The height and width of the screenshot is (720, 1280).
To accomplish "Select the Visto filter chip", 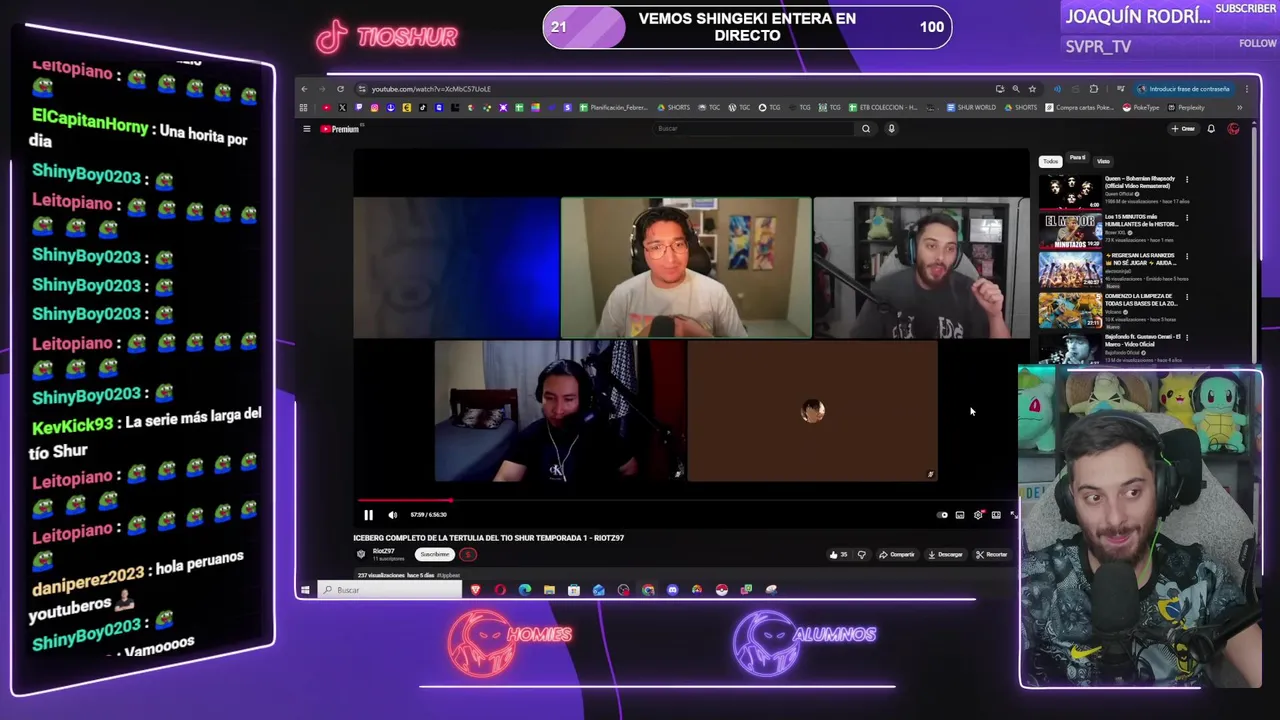I will 1103,161.
